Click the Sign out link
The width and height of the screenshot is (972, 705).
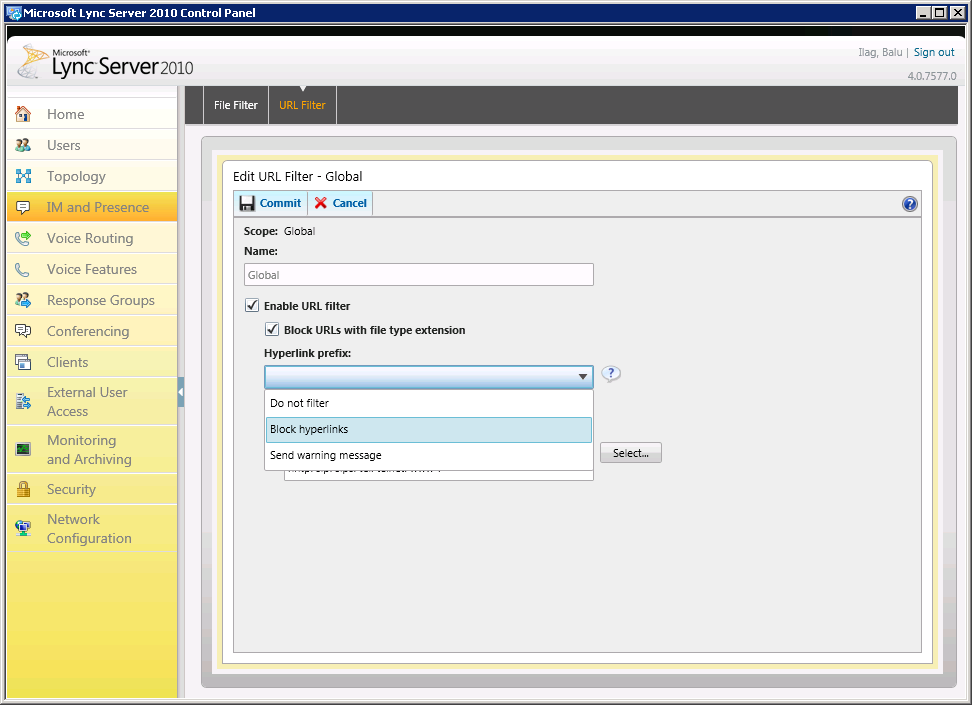[934, 52]
